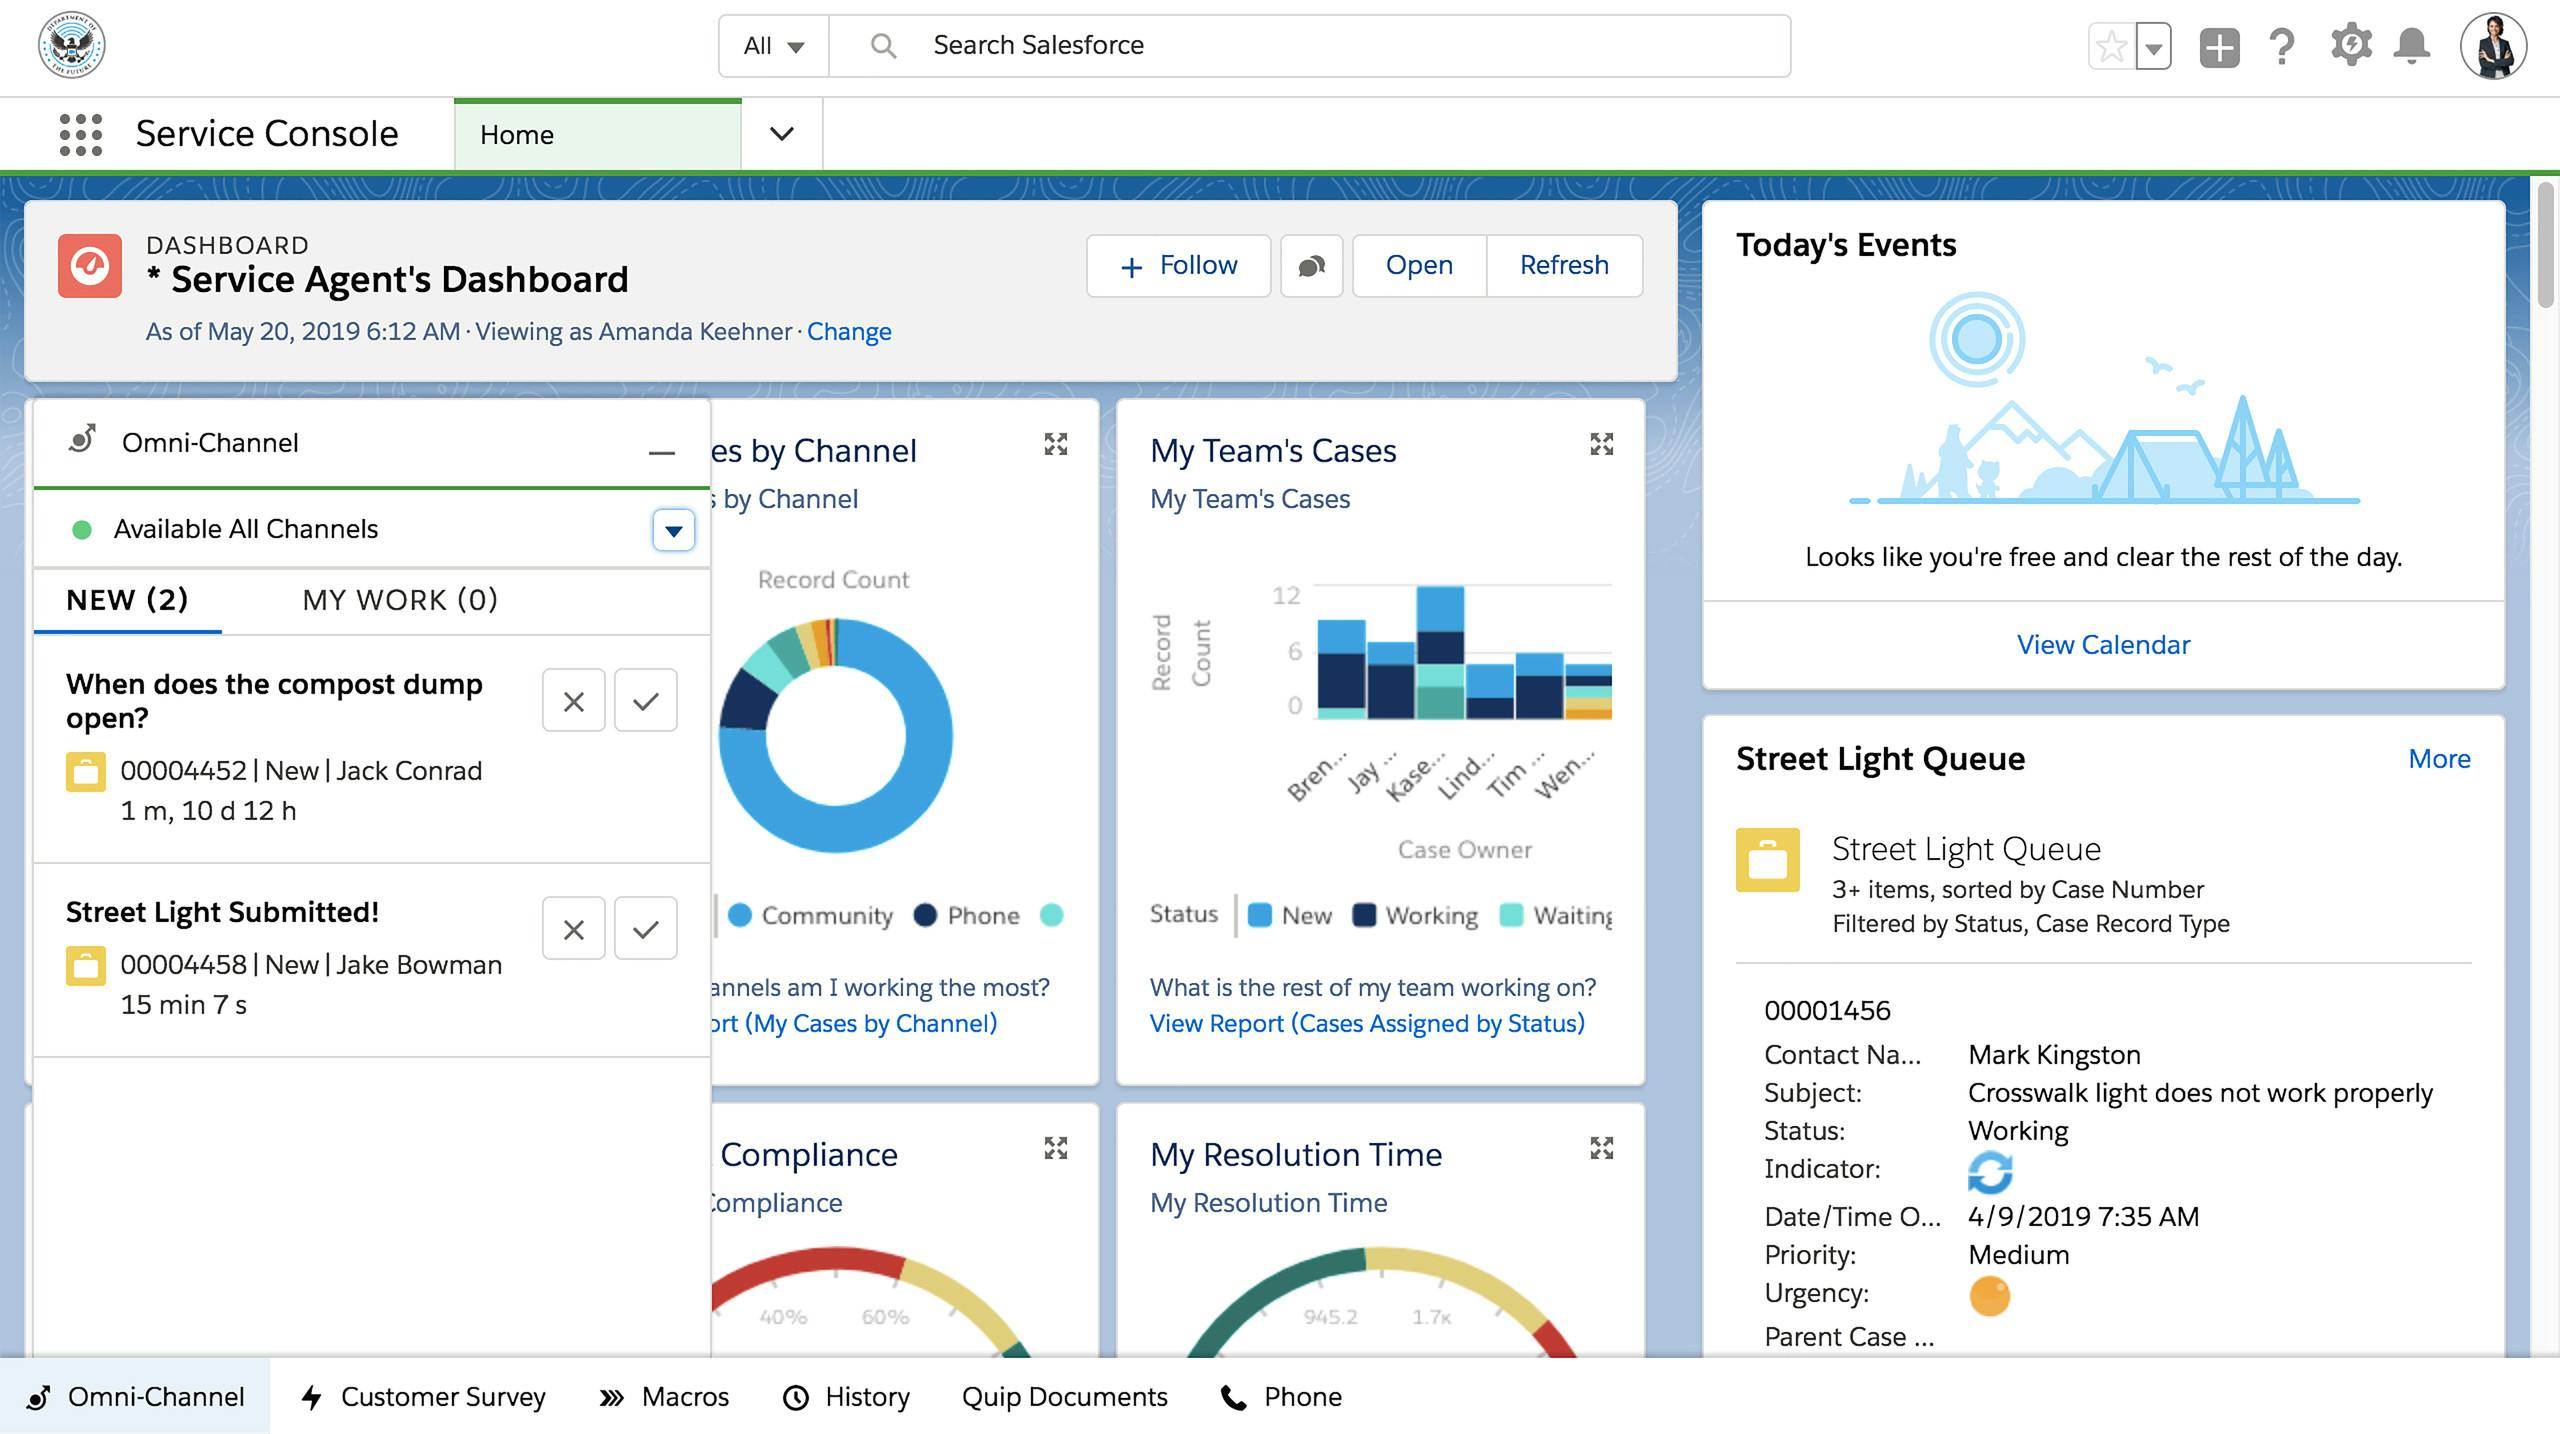Open the Phone utility in bottom bar
The width and height of the screenshot is (2560, 1434).
point(1282,1397)
